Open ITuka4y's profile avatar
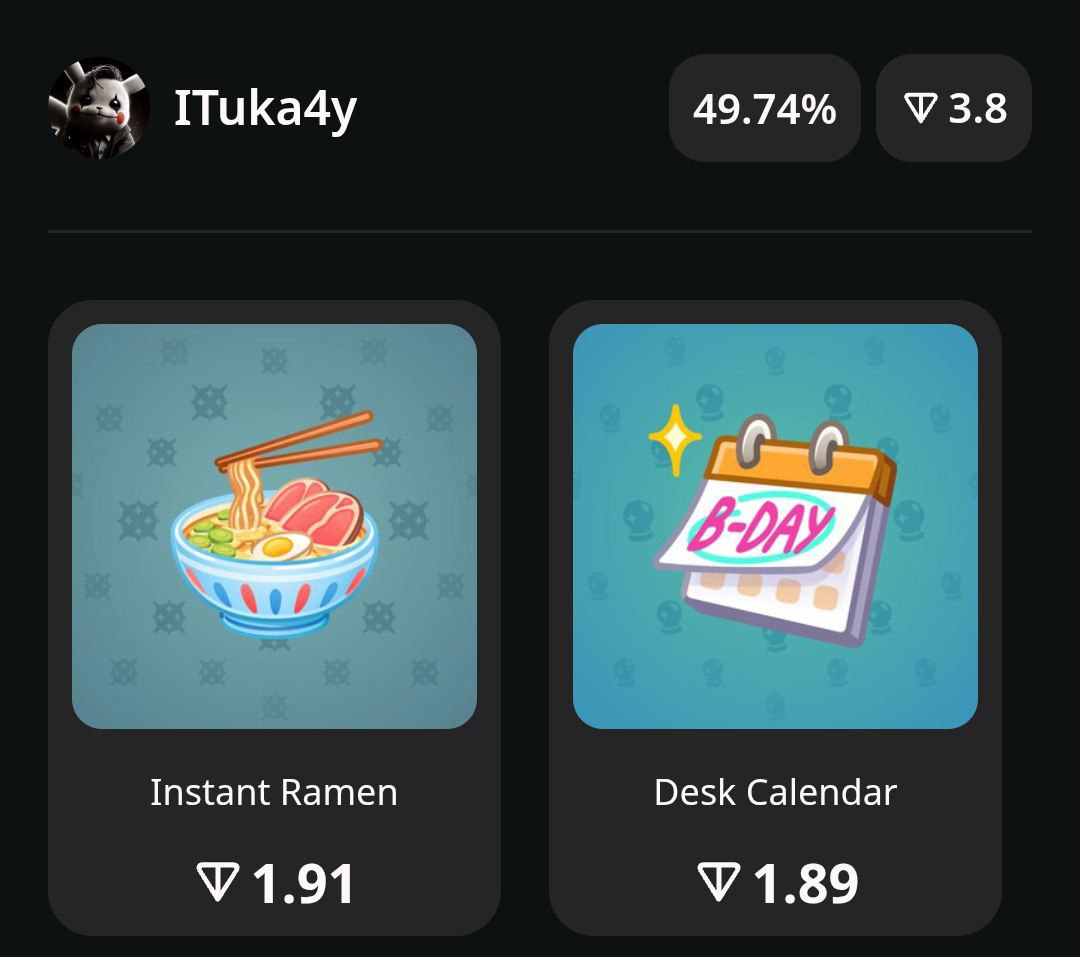 [x=98, y=108]
